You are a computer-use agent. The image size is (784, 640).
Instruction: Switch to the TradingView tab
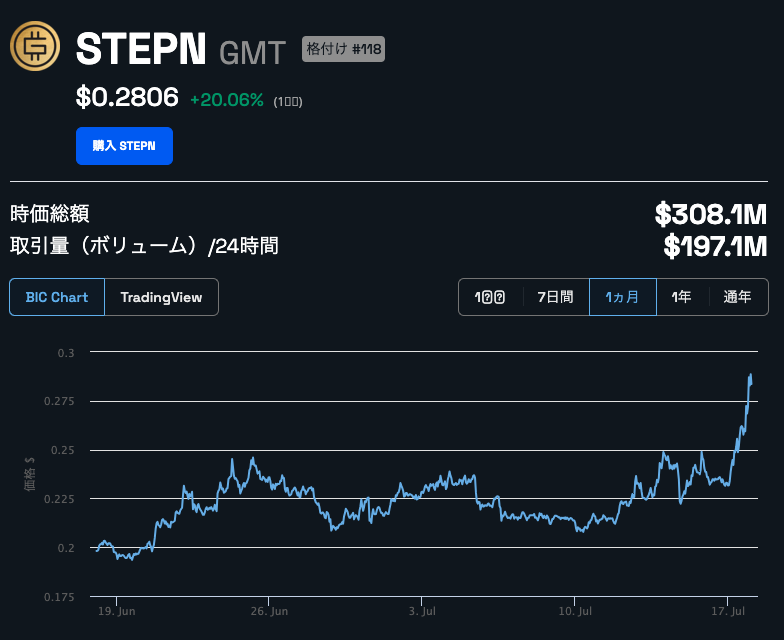162,297
